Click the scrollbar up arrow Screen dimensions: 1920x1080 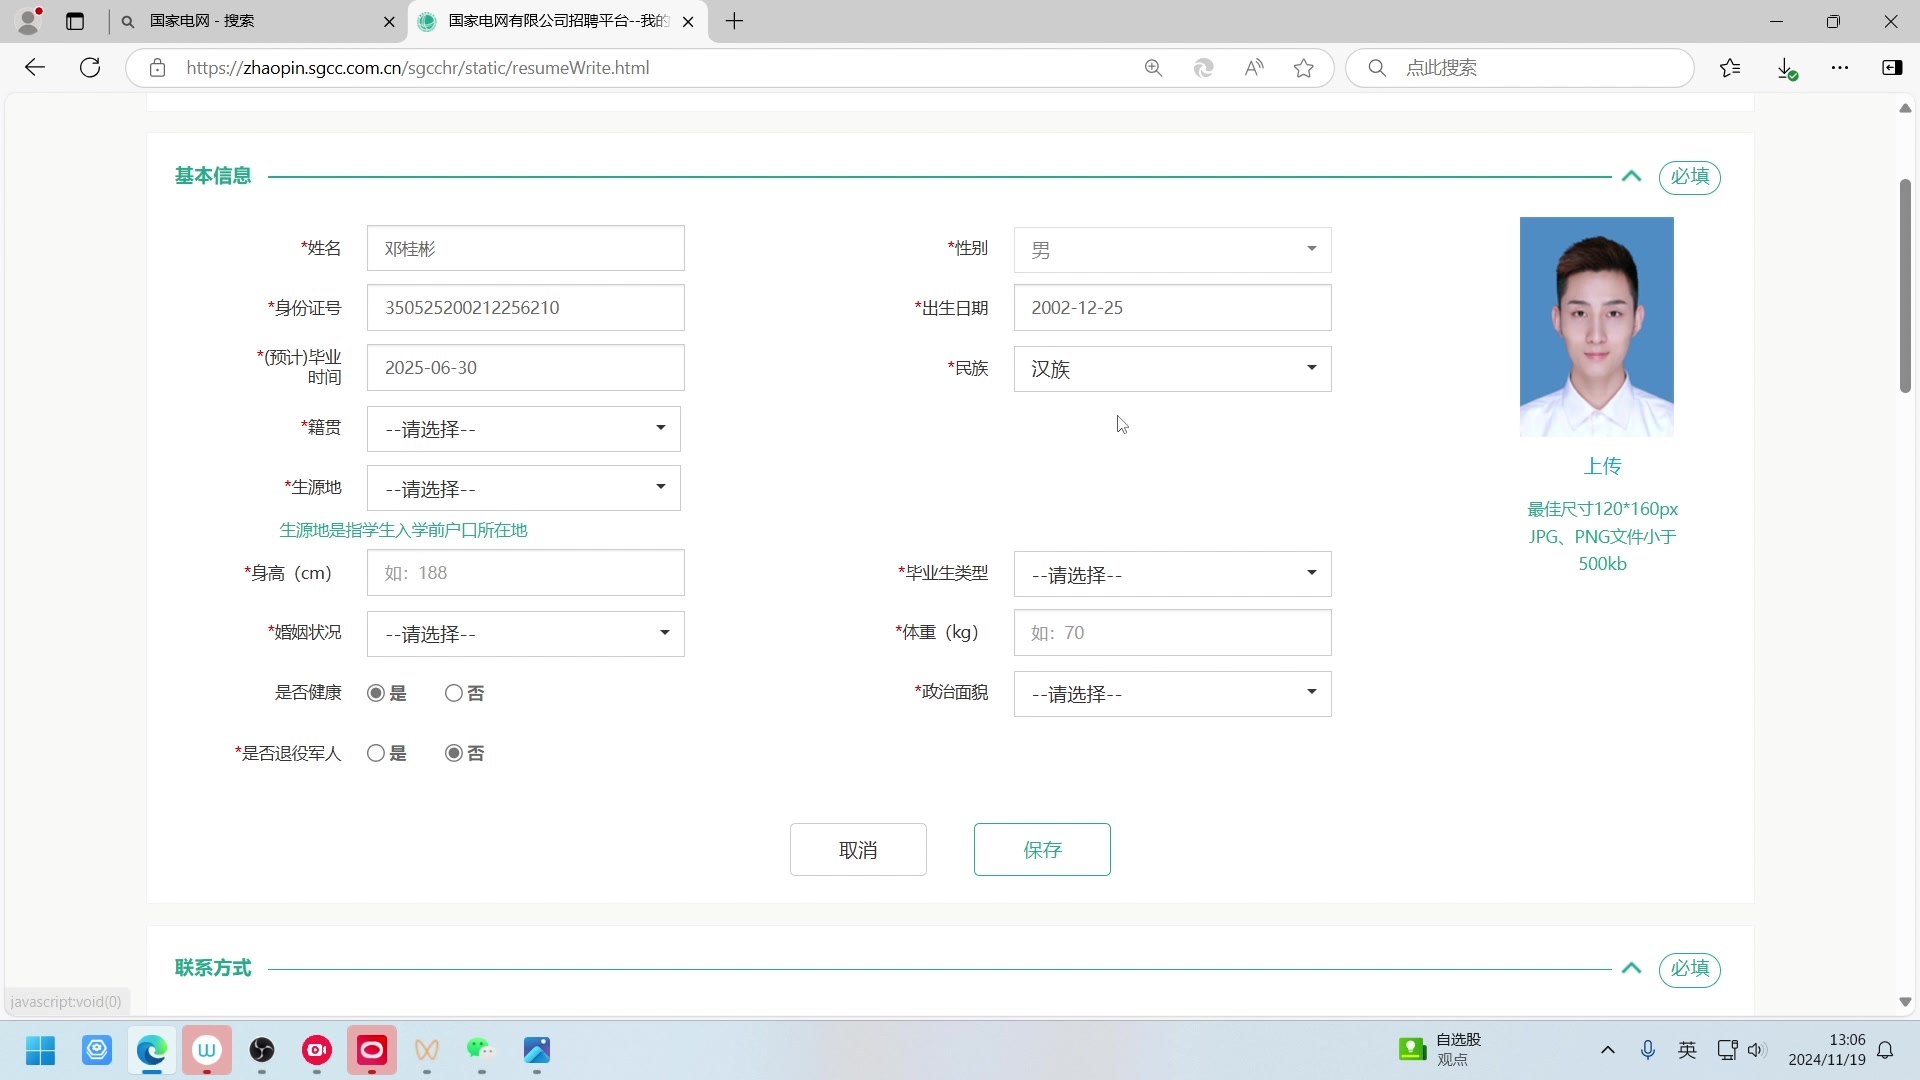(1905, 108)
